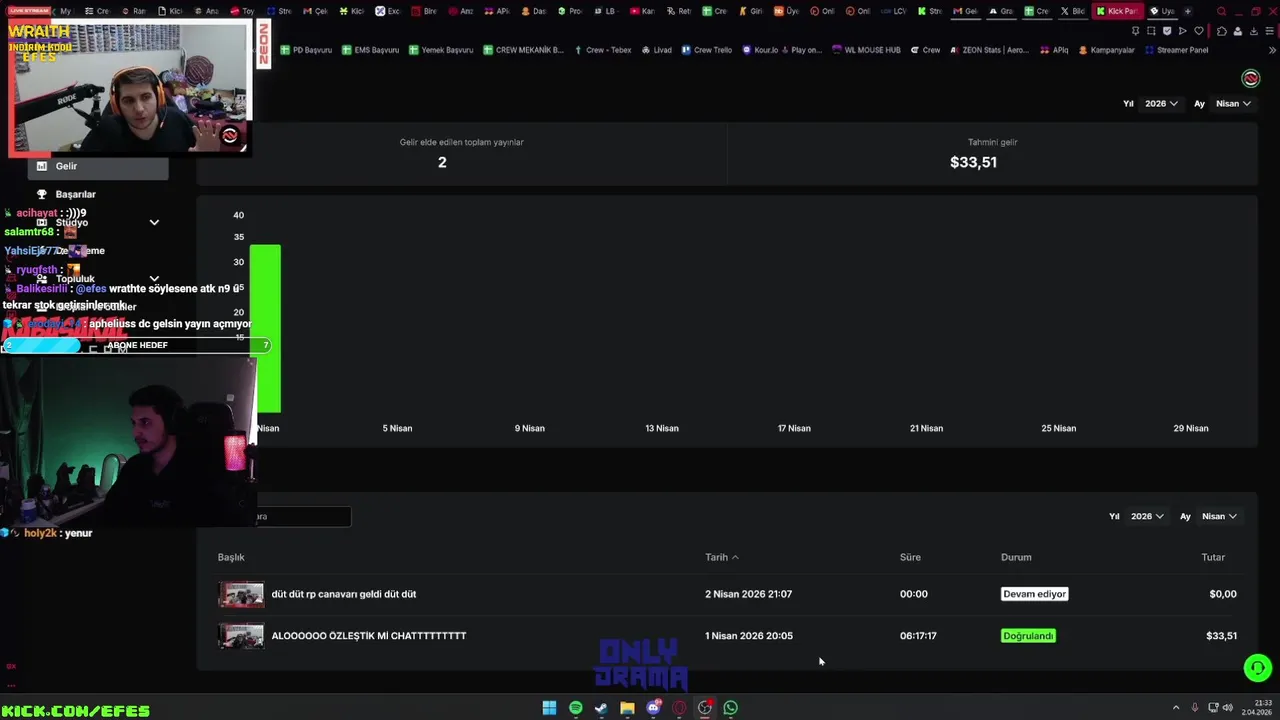Open the Livad bookmark
This screenshot has height=720, width=1280.
656,50
